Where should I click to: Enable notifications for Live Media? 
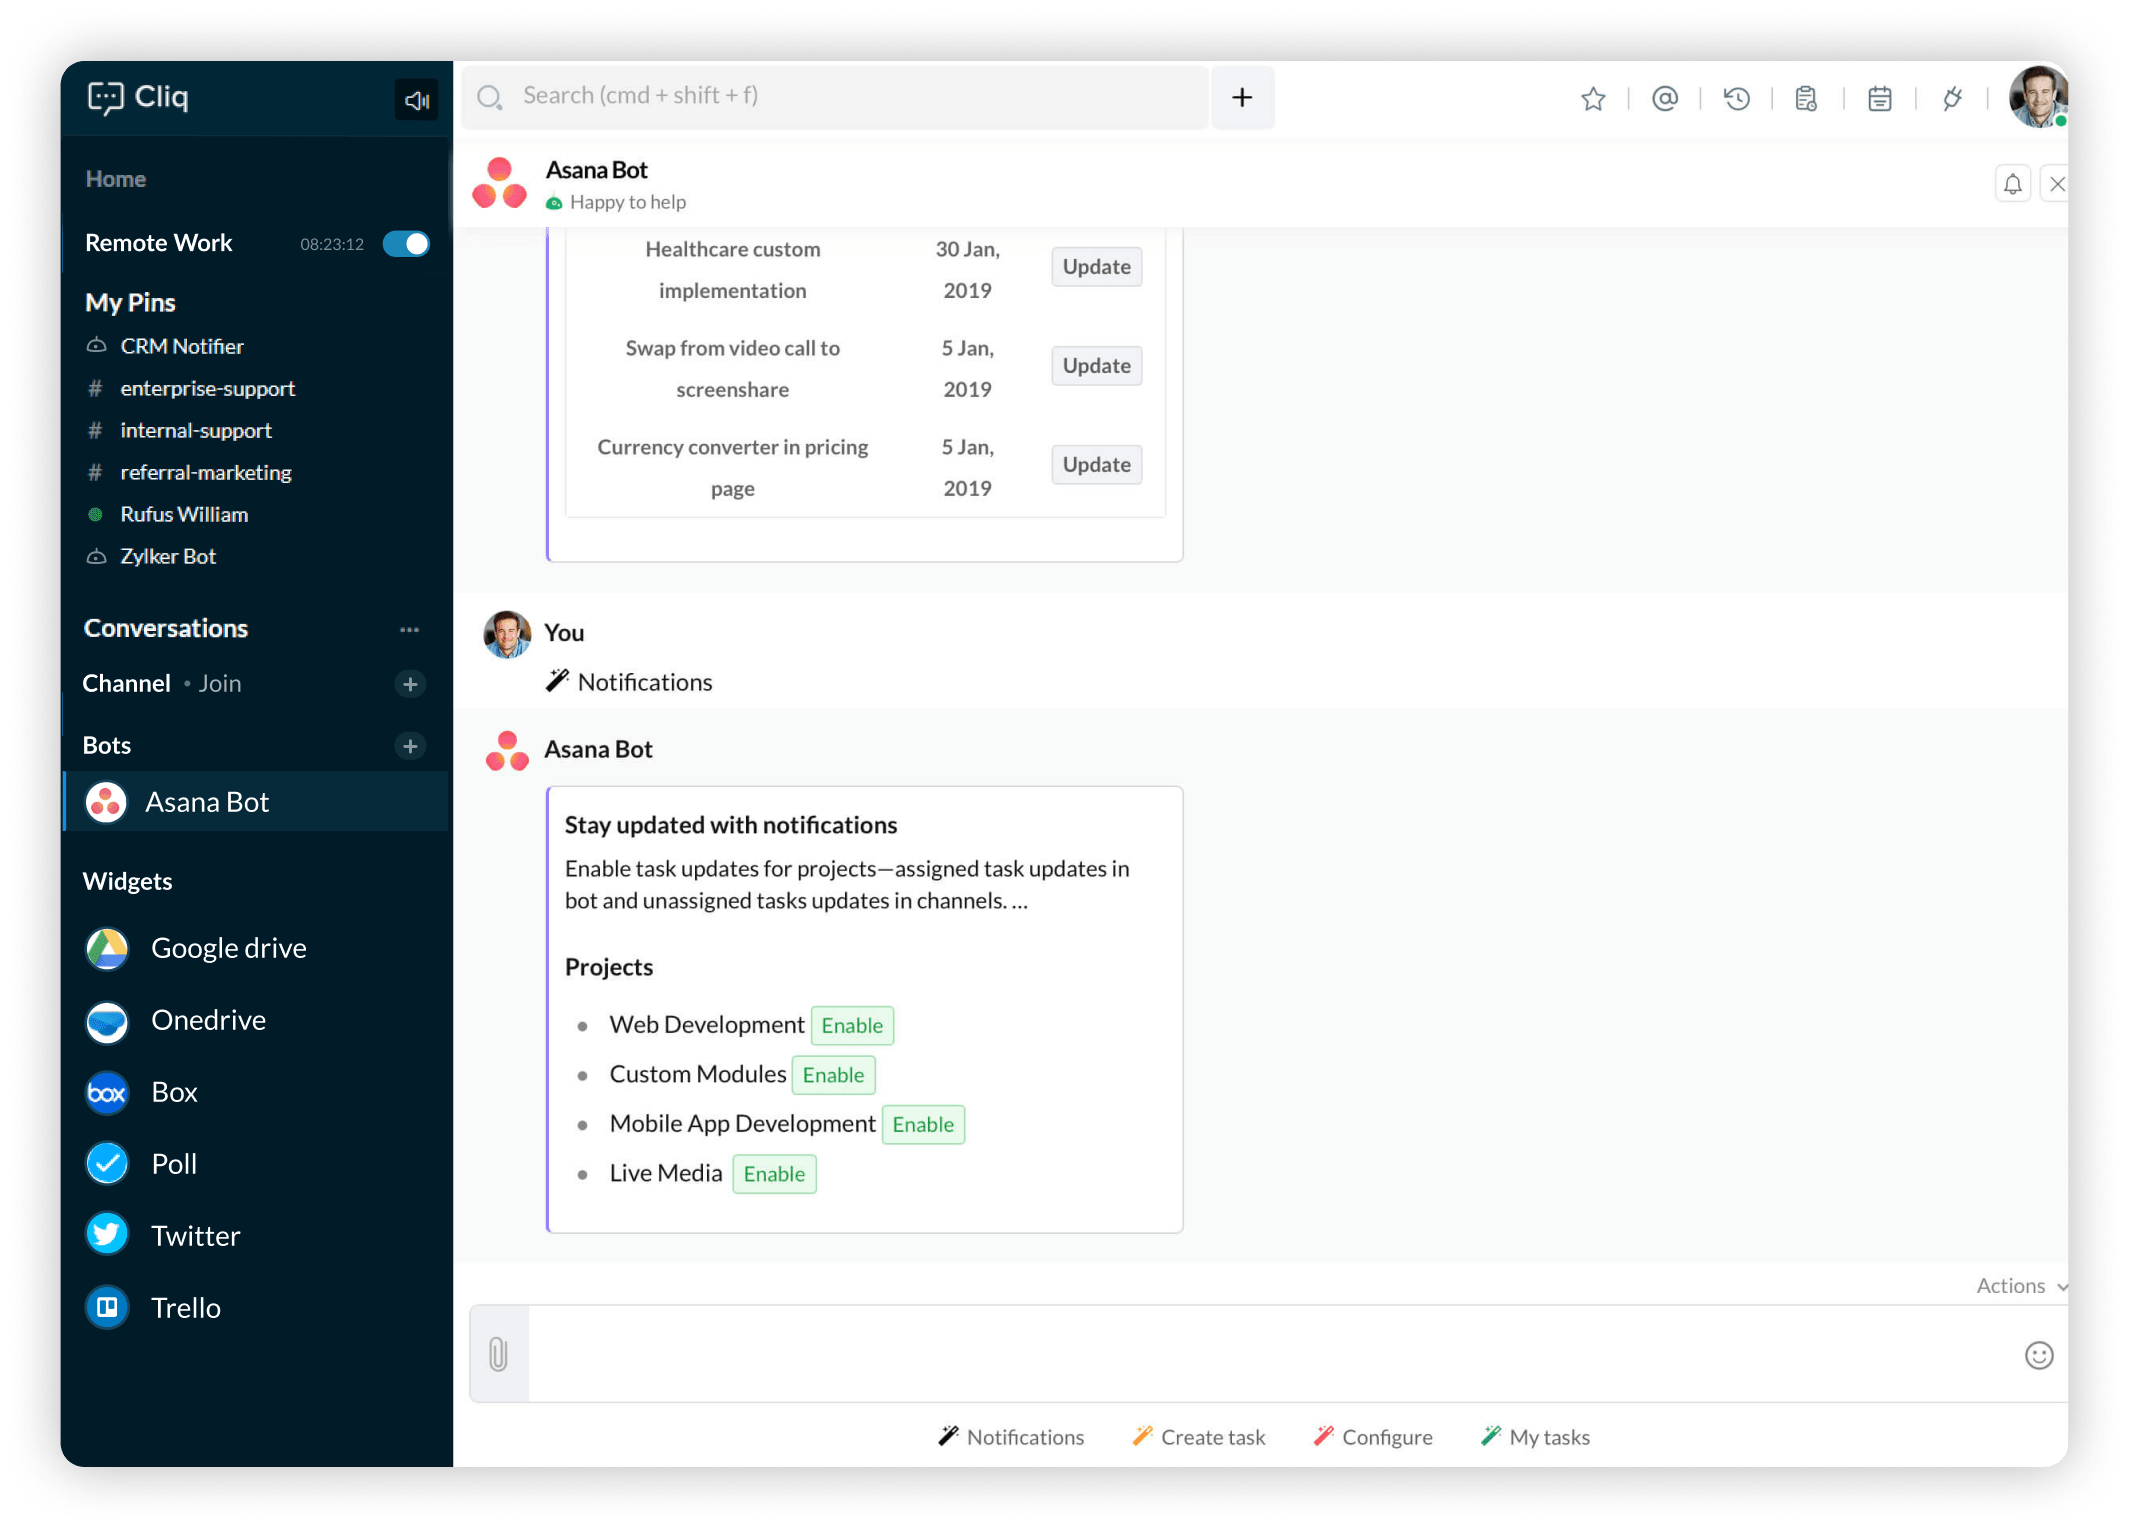pos(774,1174)
